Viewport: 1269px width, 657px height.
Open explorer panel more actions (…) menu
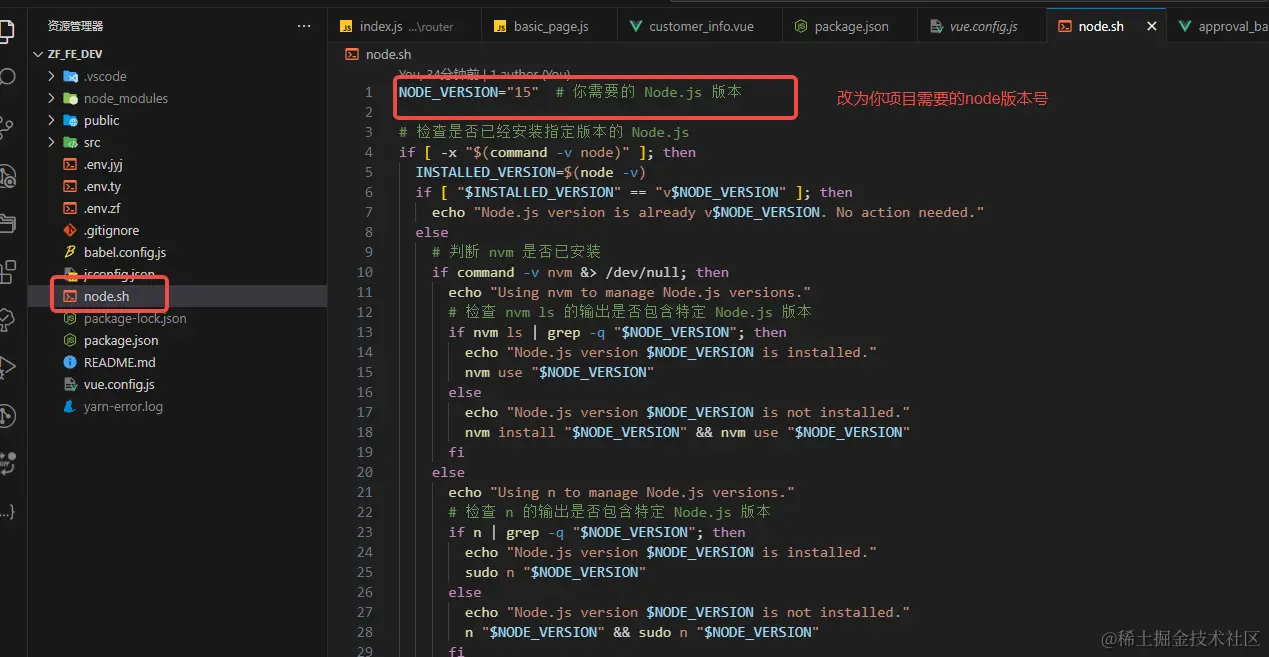[304, 26]
